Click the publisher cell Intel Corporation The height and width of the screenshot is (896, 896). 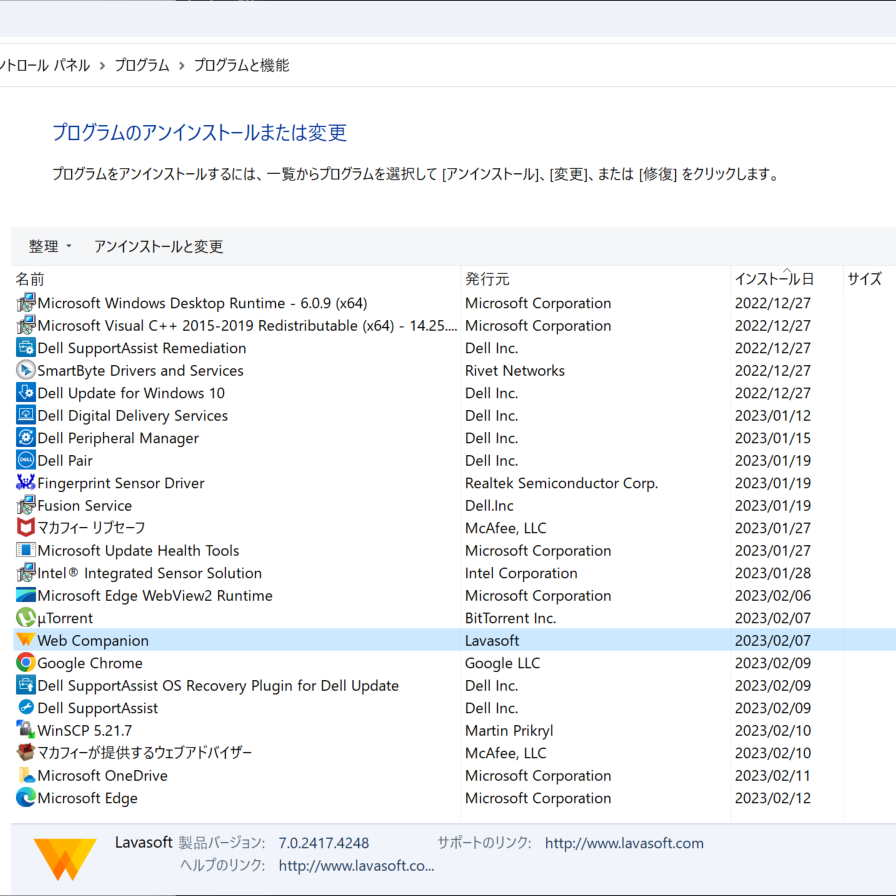pos(521,573)
